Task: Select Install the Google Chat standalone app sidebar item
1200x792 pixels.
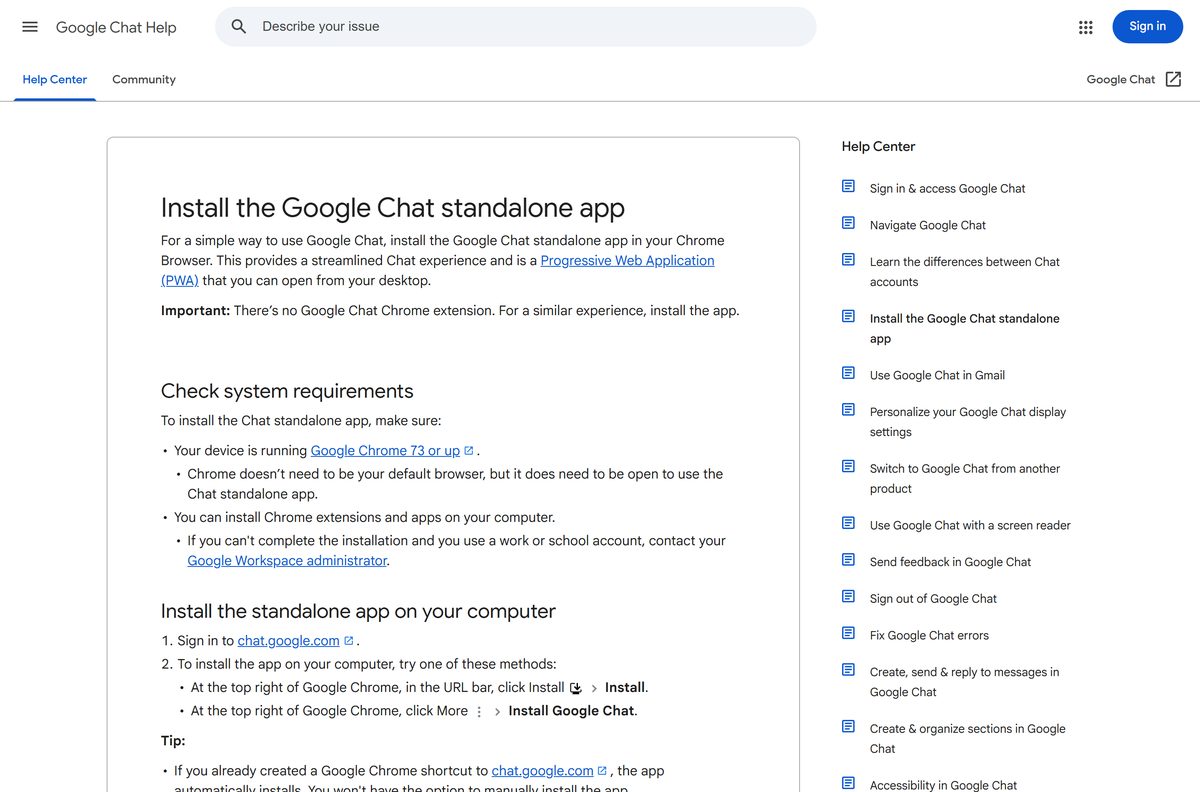Action: pyautogui.click(x=964, y=328)
